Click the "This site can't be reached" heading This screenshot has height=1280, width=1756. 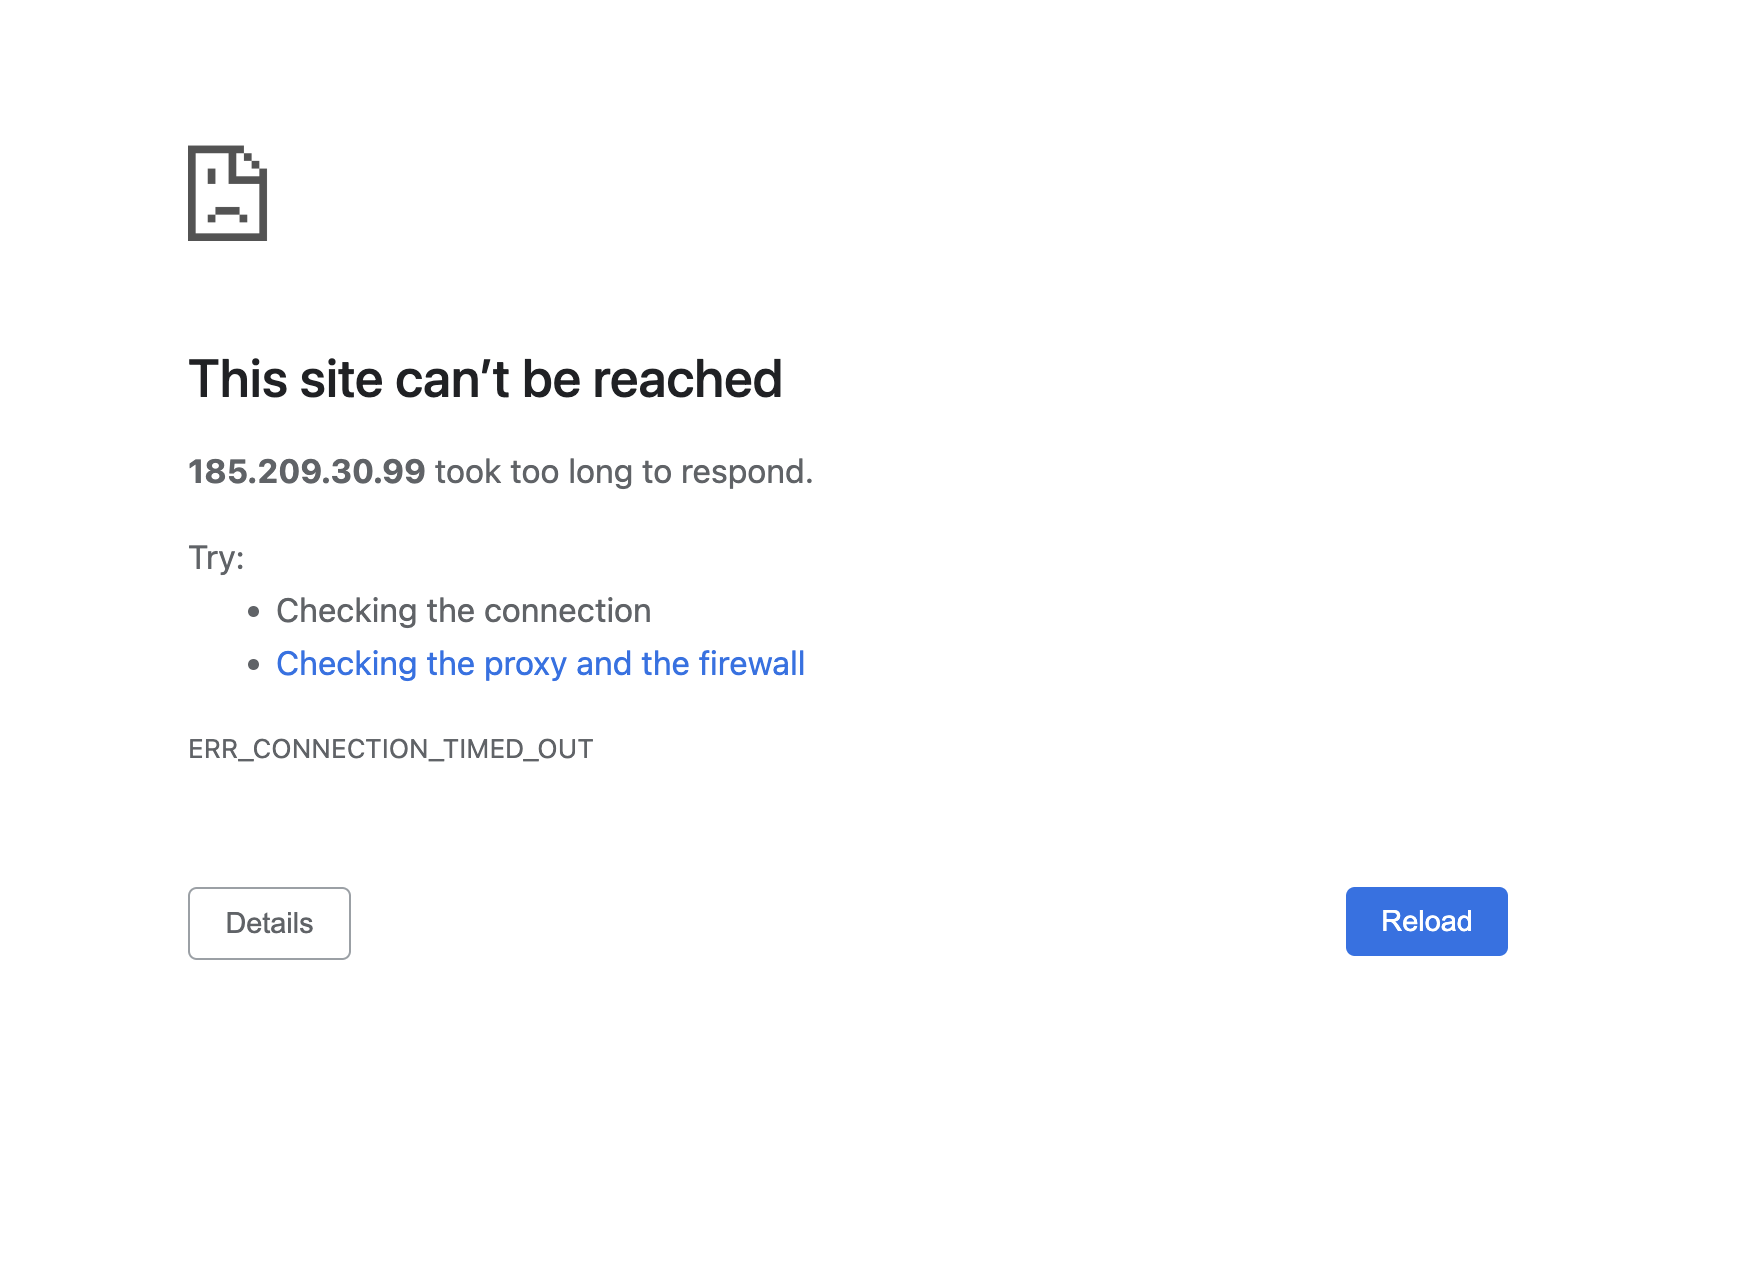[485, 379]
